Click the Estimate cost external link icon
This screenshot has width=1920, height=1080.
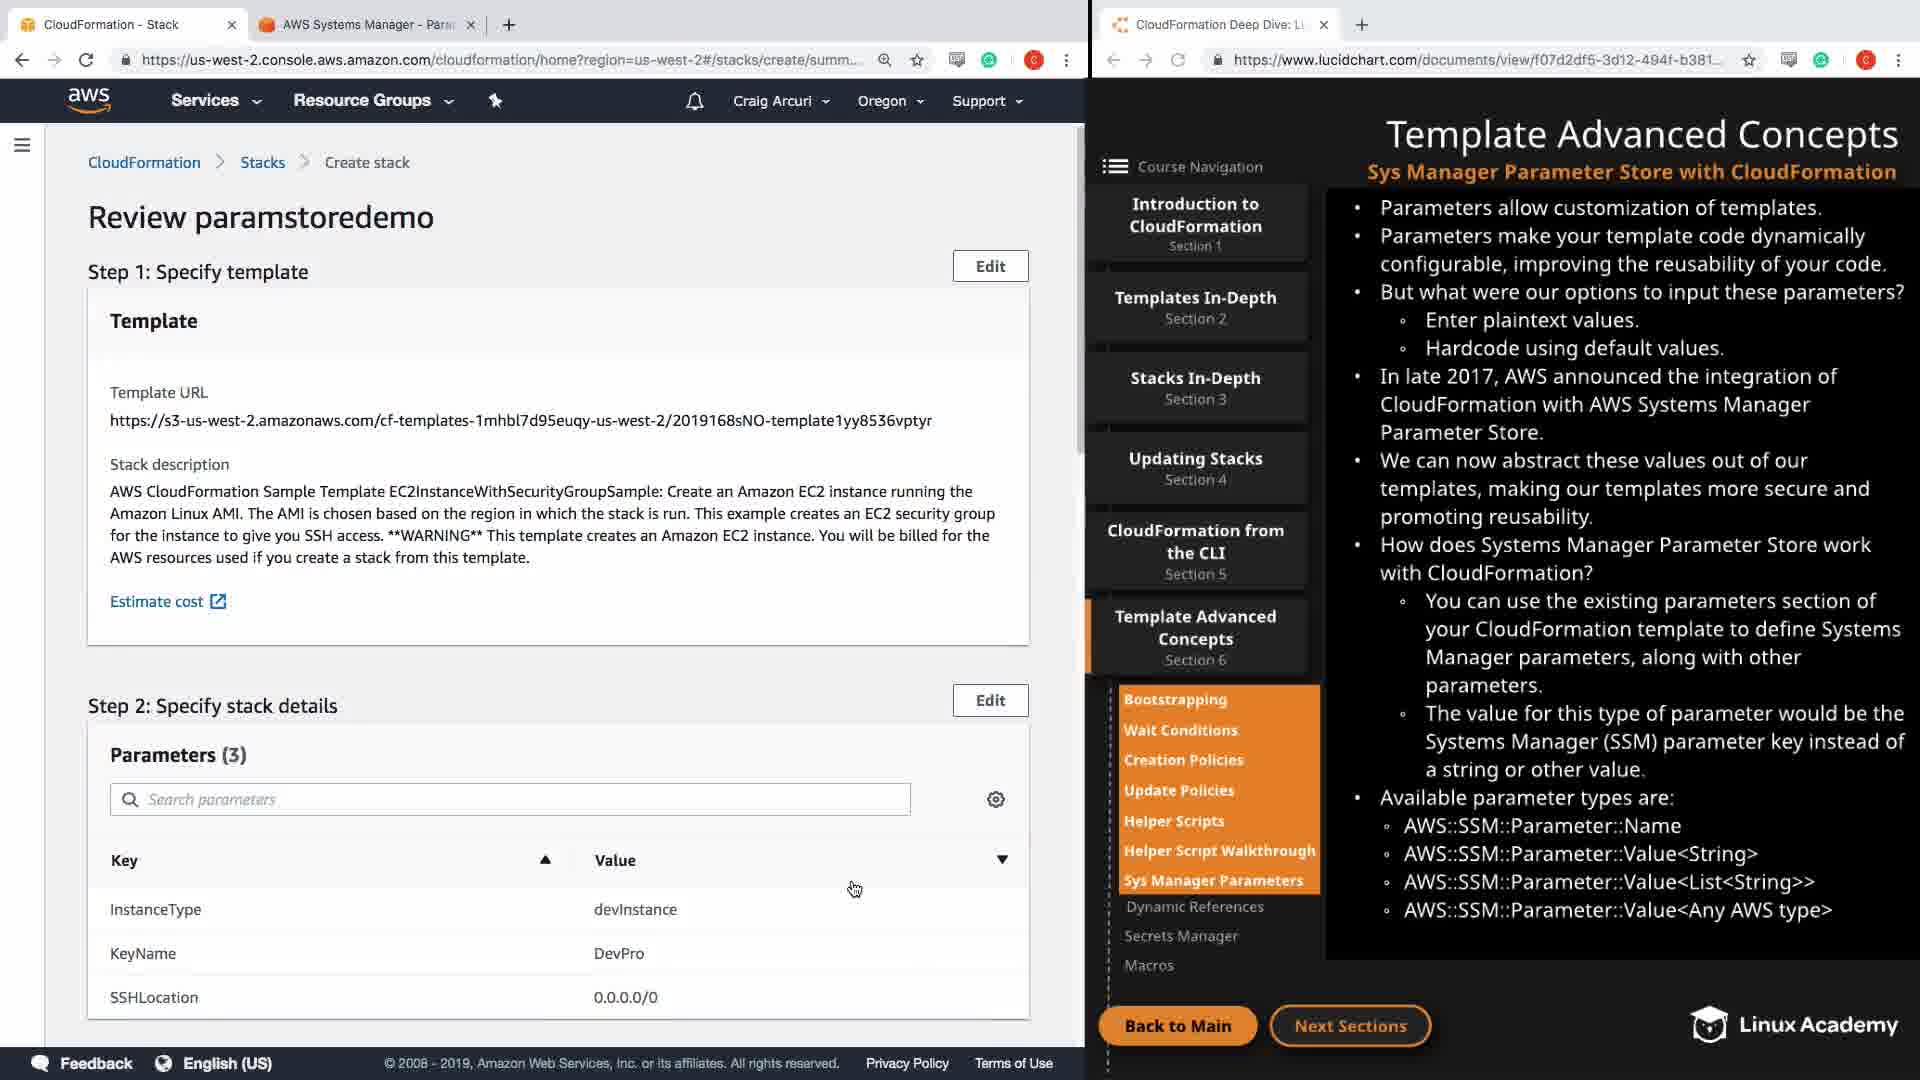(x=218, y=601)
